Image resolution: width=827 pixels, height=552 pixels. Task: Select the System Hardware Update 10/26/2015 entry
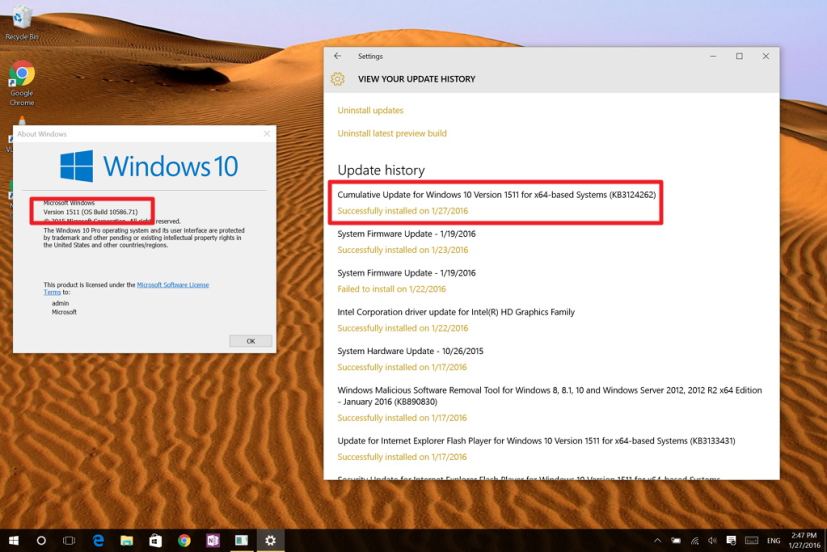tap(410, 351)
